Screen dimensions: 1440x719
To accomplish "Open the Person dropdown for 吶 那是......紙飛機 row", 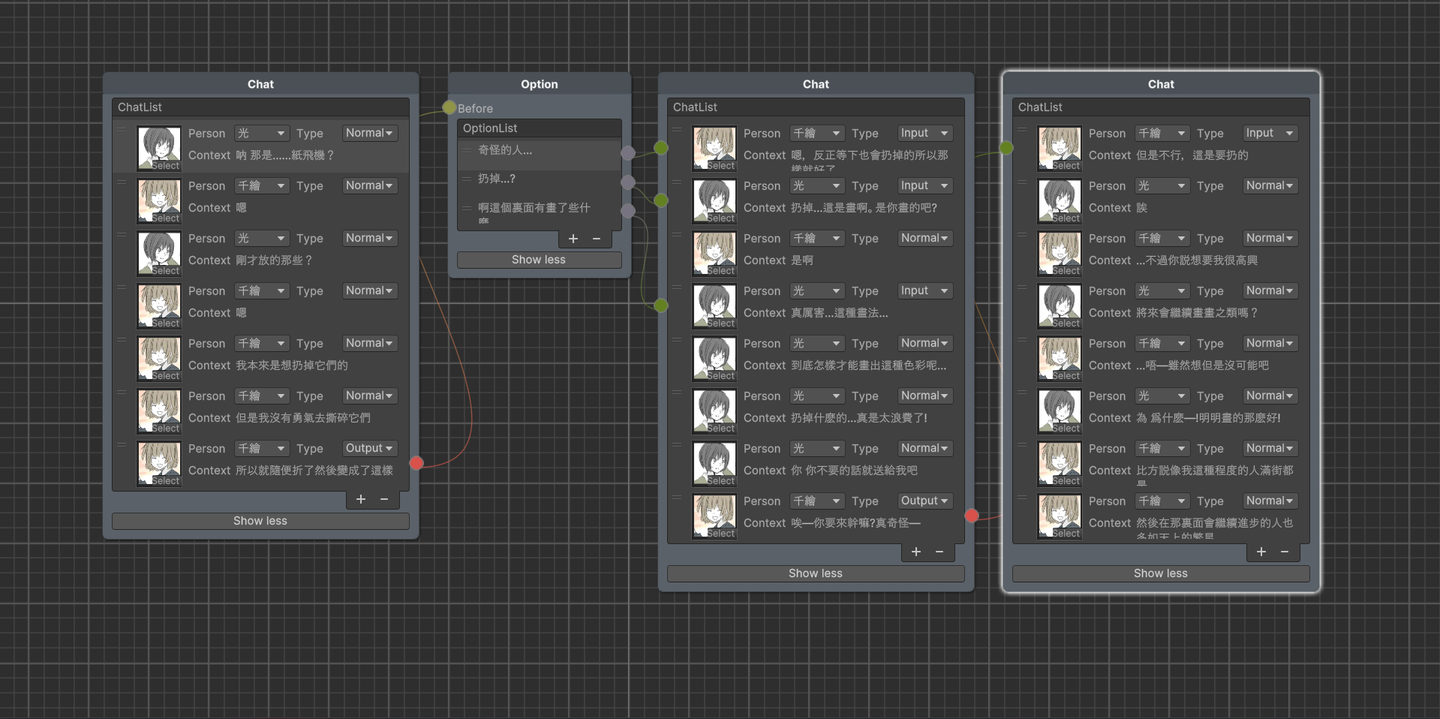I will [261, 133].
